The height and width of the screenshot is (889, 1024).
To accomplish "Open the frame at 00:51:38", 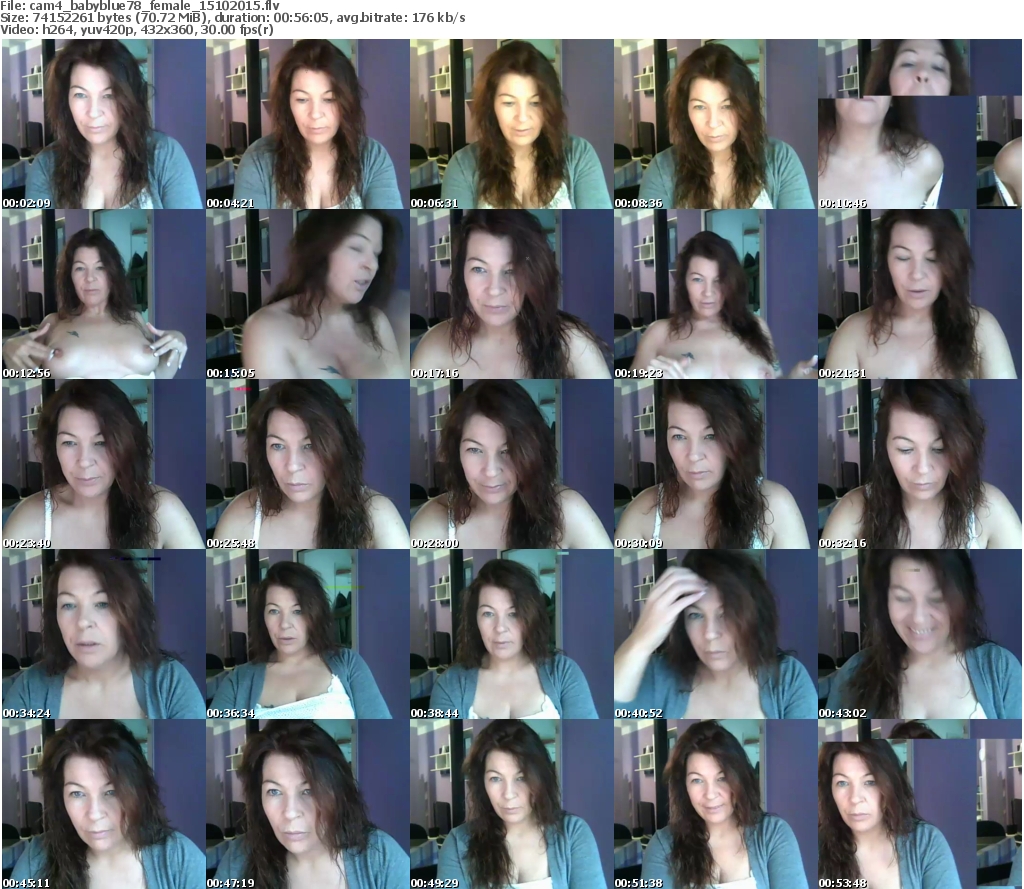I will pos(716,804).
